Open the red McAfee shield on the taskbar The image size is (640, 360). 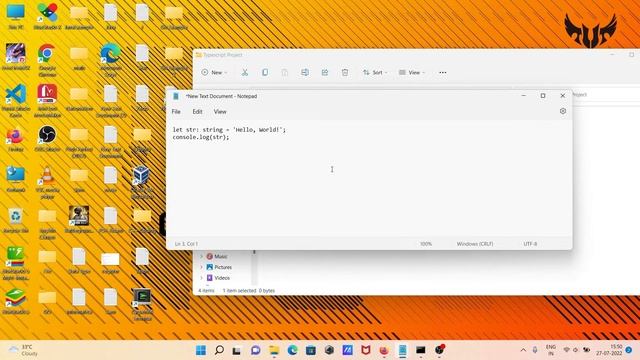point(365,350)
